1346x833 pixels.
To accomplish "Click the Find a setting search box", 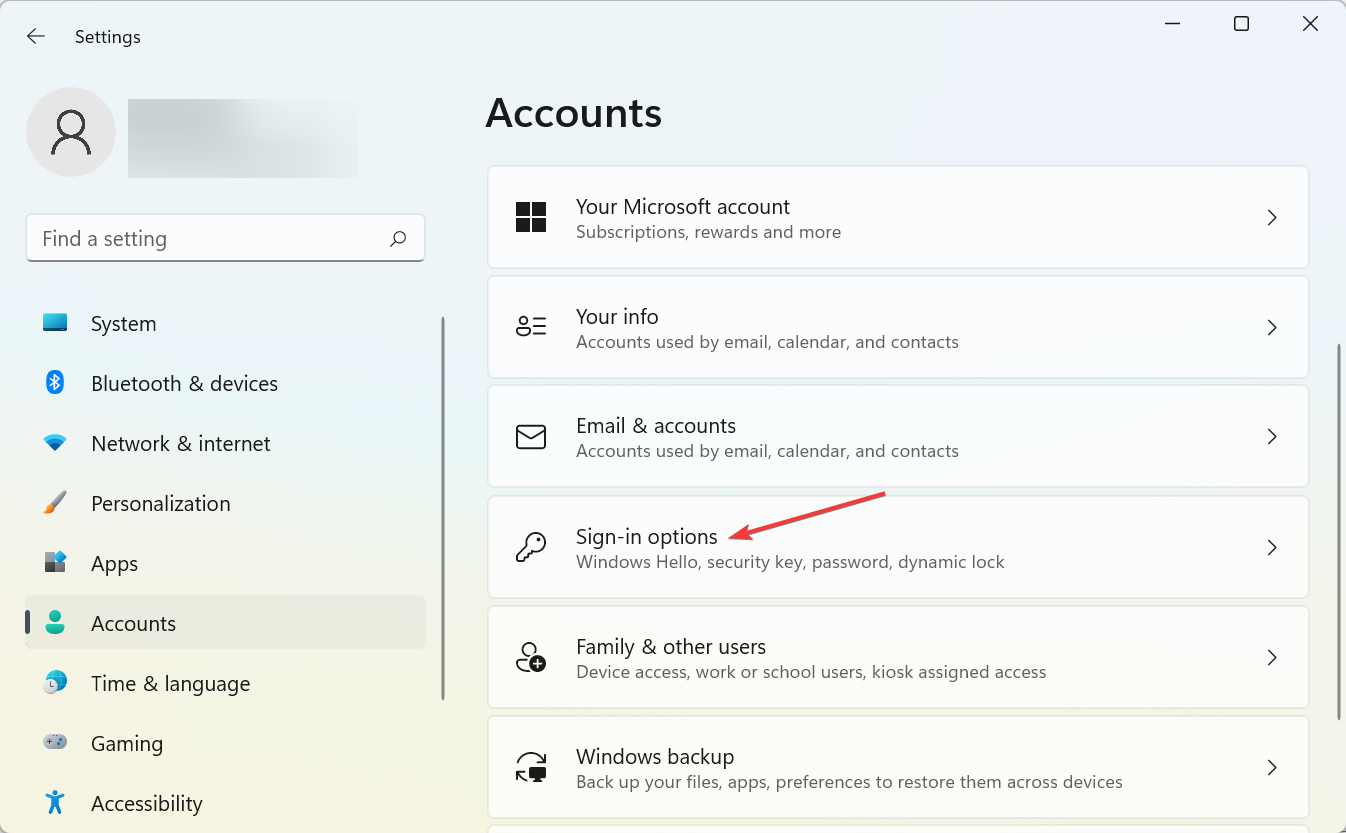I will [x=225, y=238].
